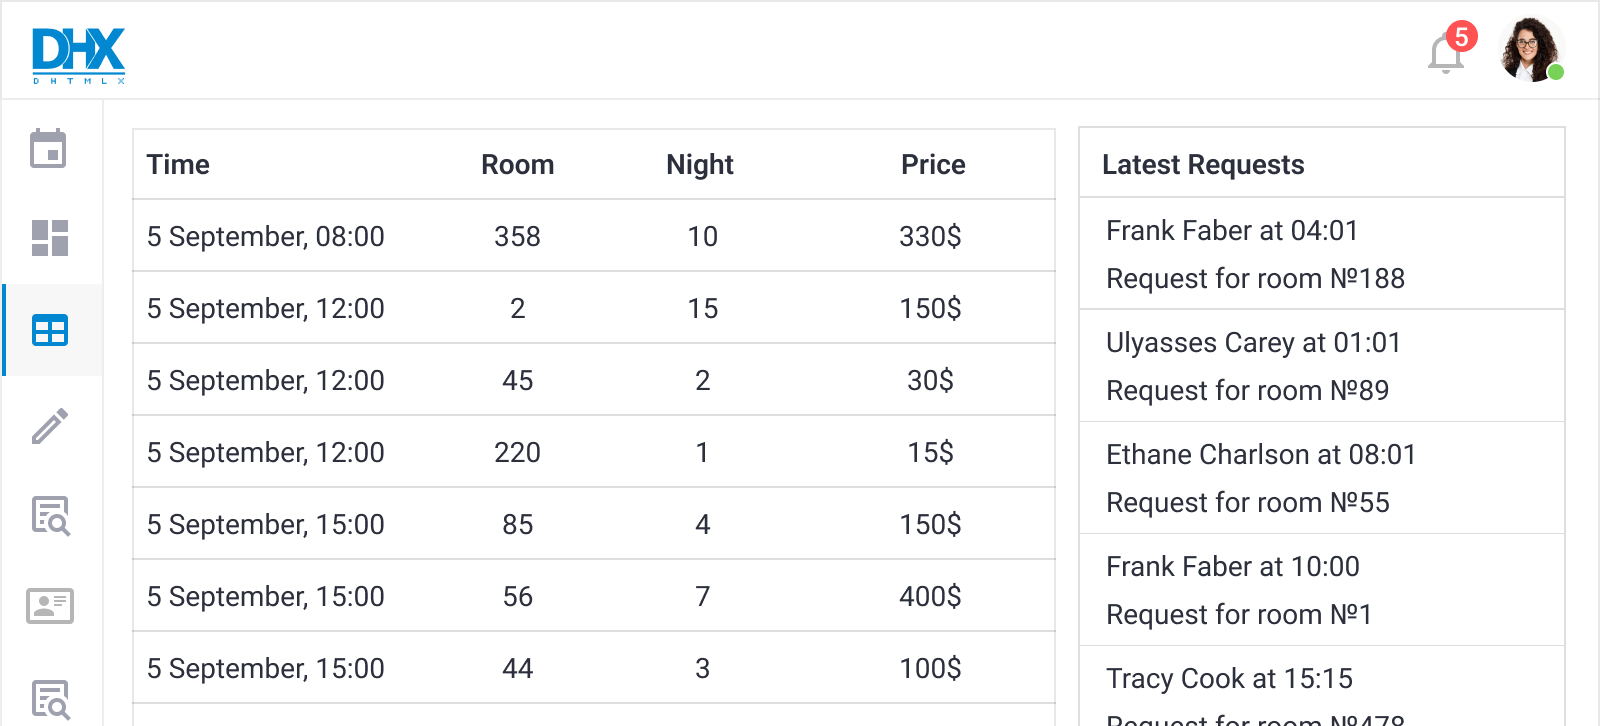Open Frank Faber's request for room №1
The height and width of the screenshot is (726, 1600).
click(1321, 591)
